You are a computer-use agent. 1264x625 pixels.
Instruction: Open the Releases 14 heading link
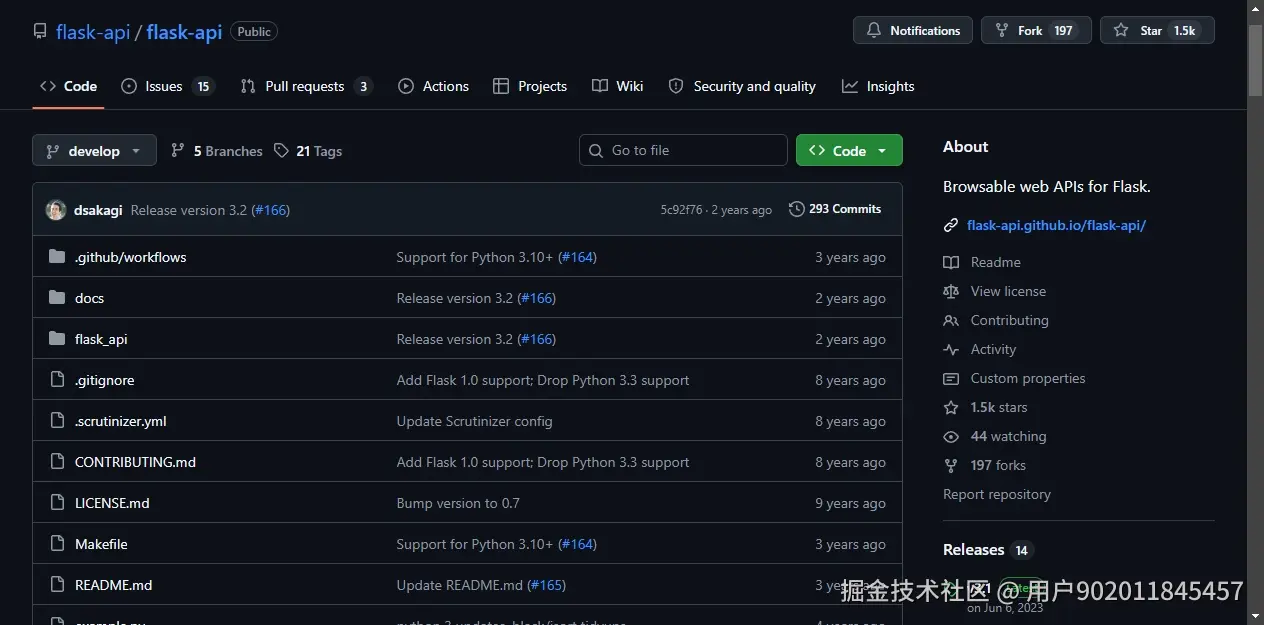point(987,549)
